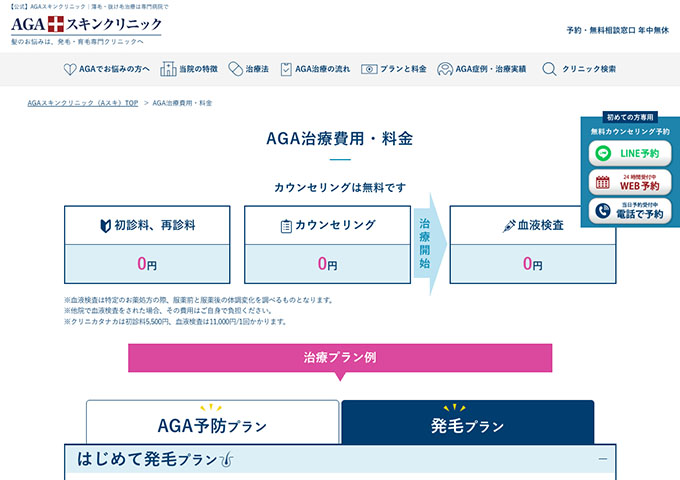Screen dimensions: 680x480
Task: Click the building icon beside 当院の特徴
Action: [x=169, y=69]
